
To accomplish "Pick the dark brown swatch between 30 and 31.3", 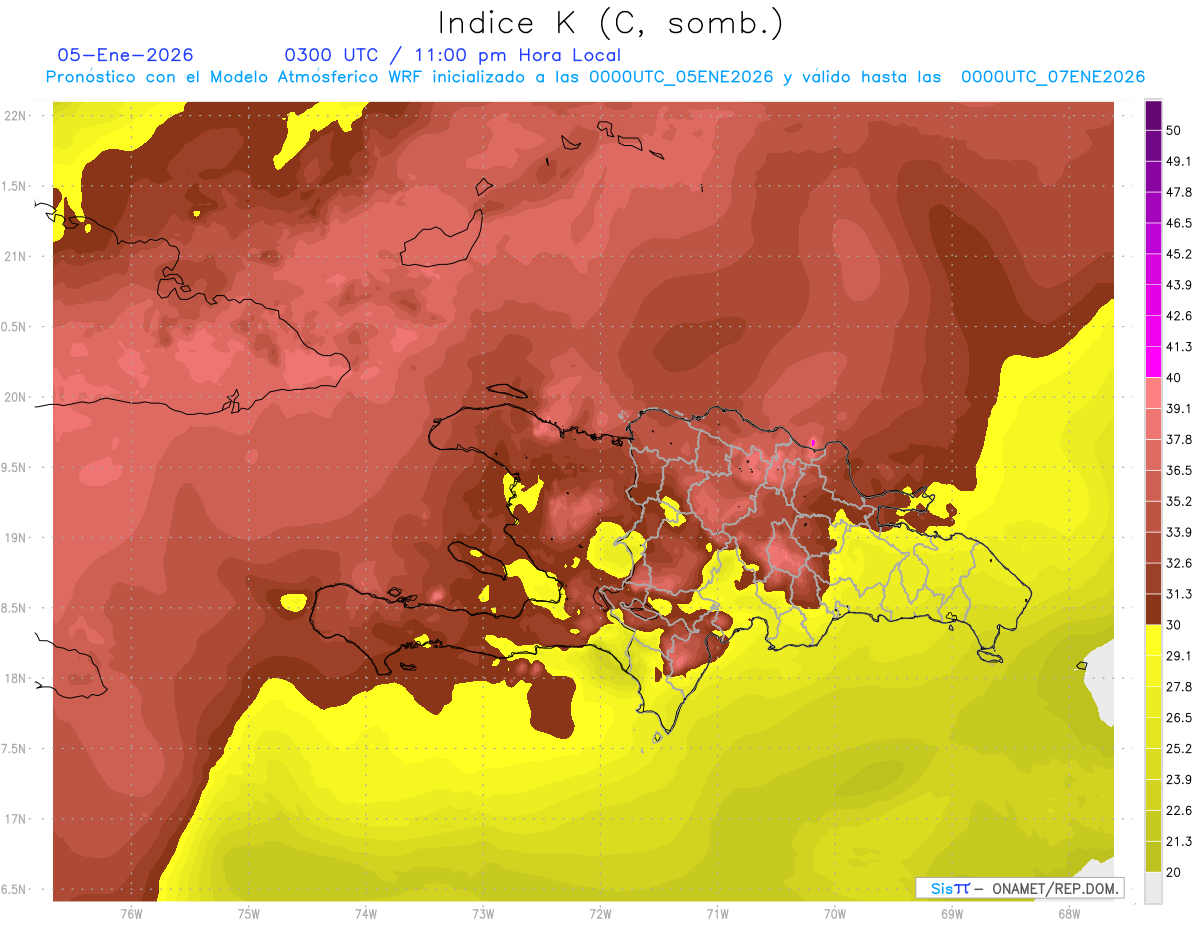I will pyautogui.click(x=1154, y=609).
